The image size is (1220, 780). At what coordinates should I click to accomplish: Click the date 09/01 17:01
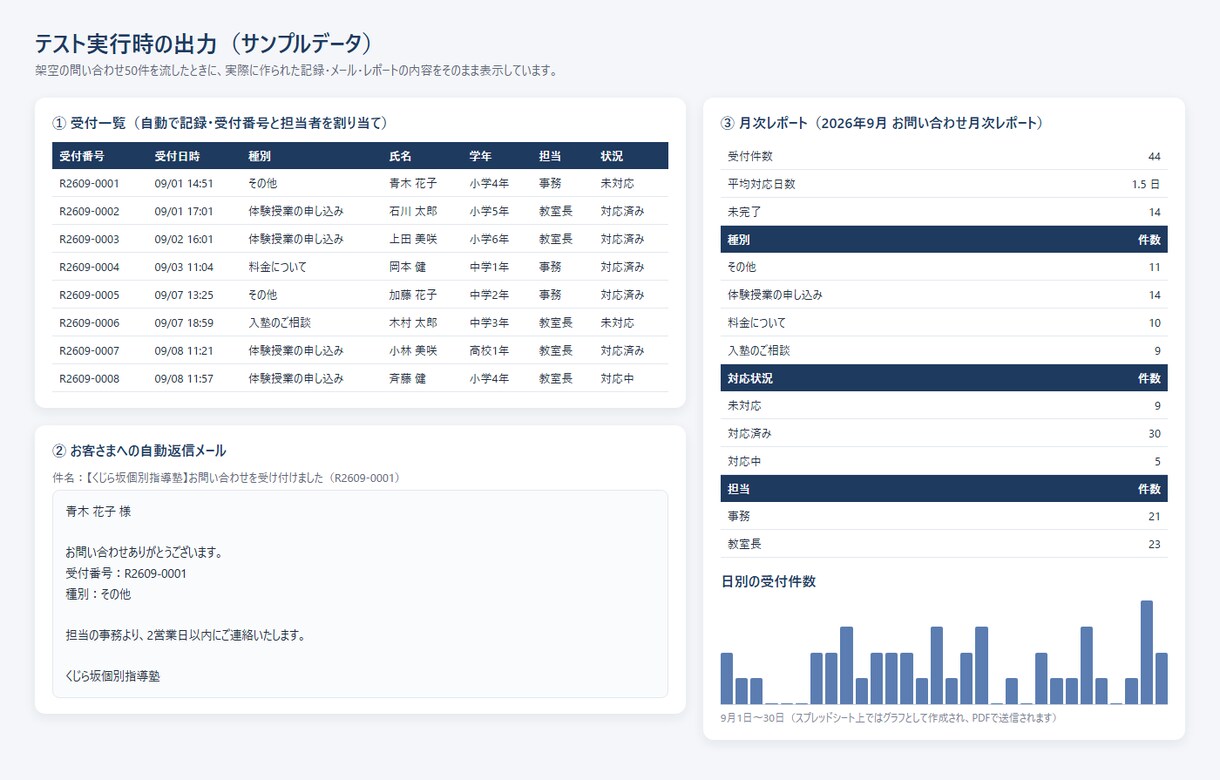[184, 212]
